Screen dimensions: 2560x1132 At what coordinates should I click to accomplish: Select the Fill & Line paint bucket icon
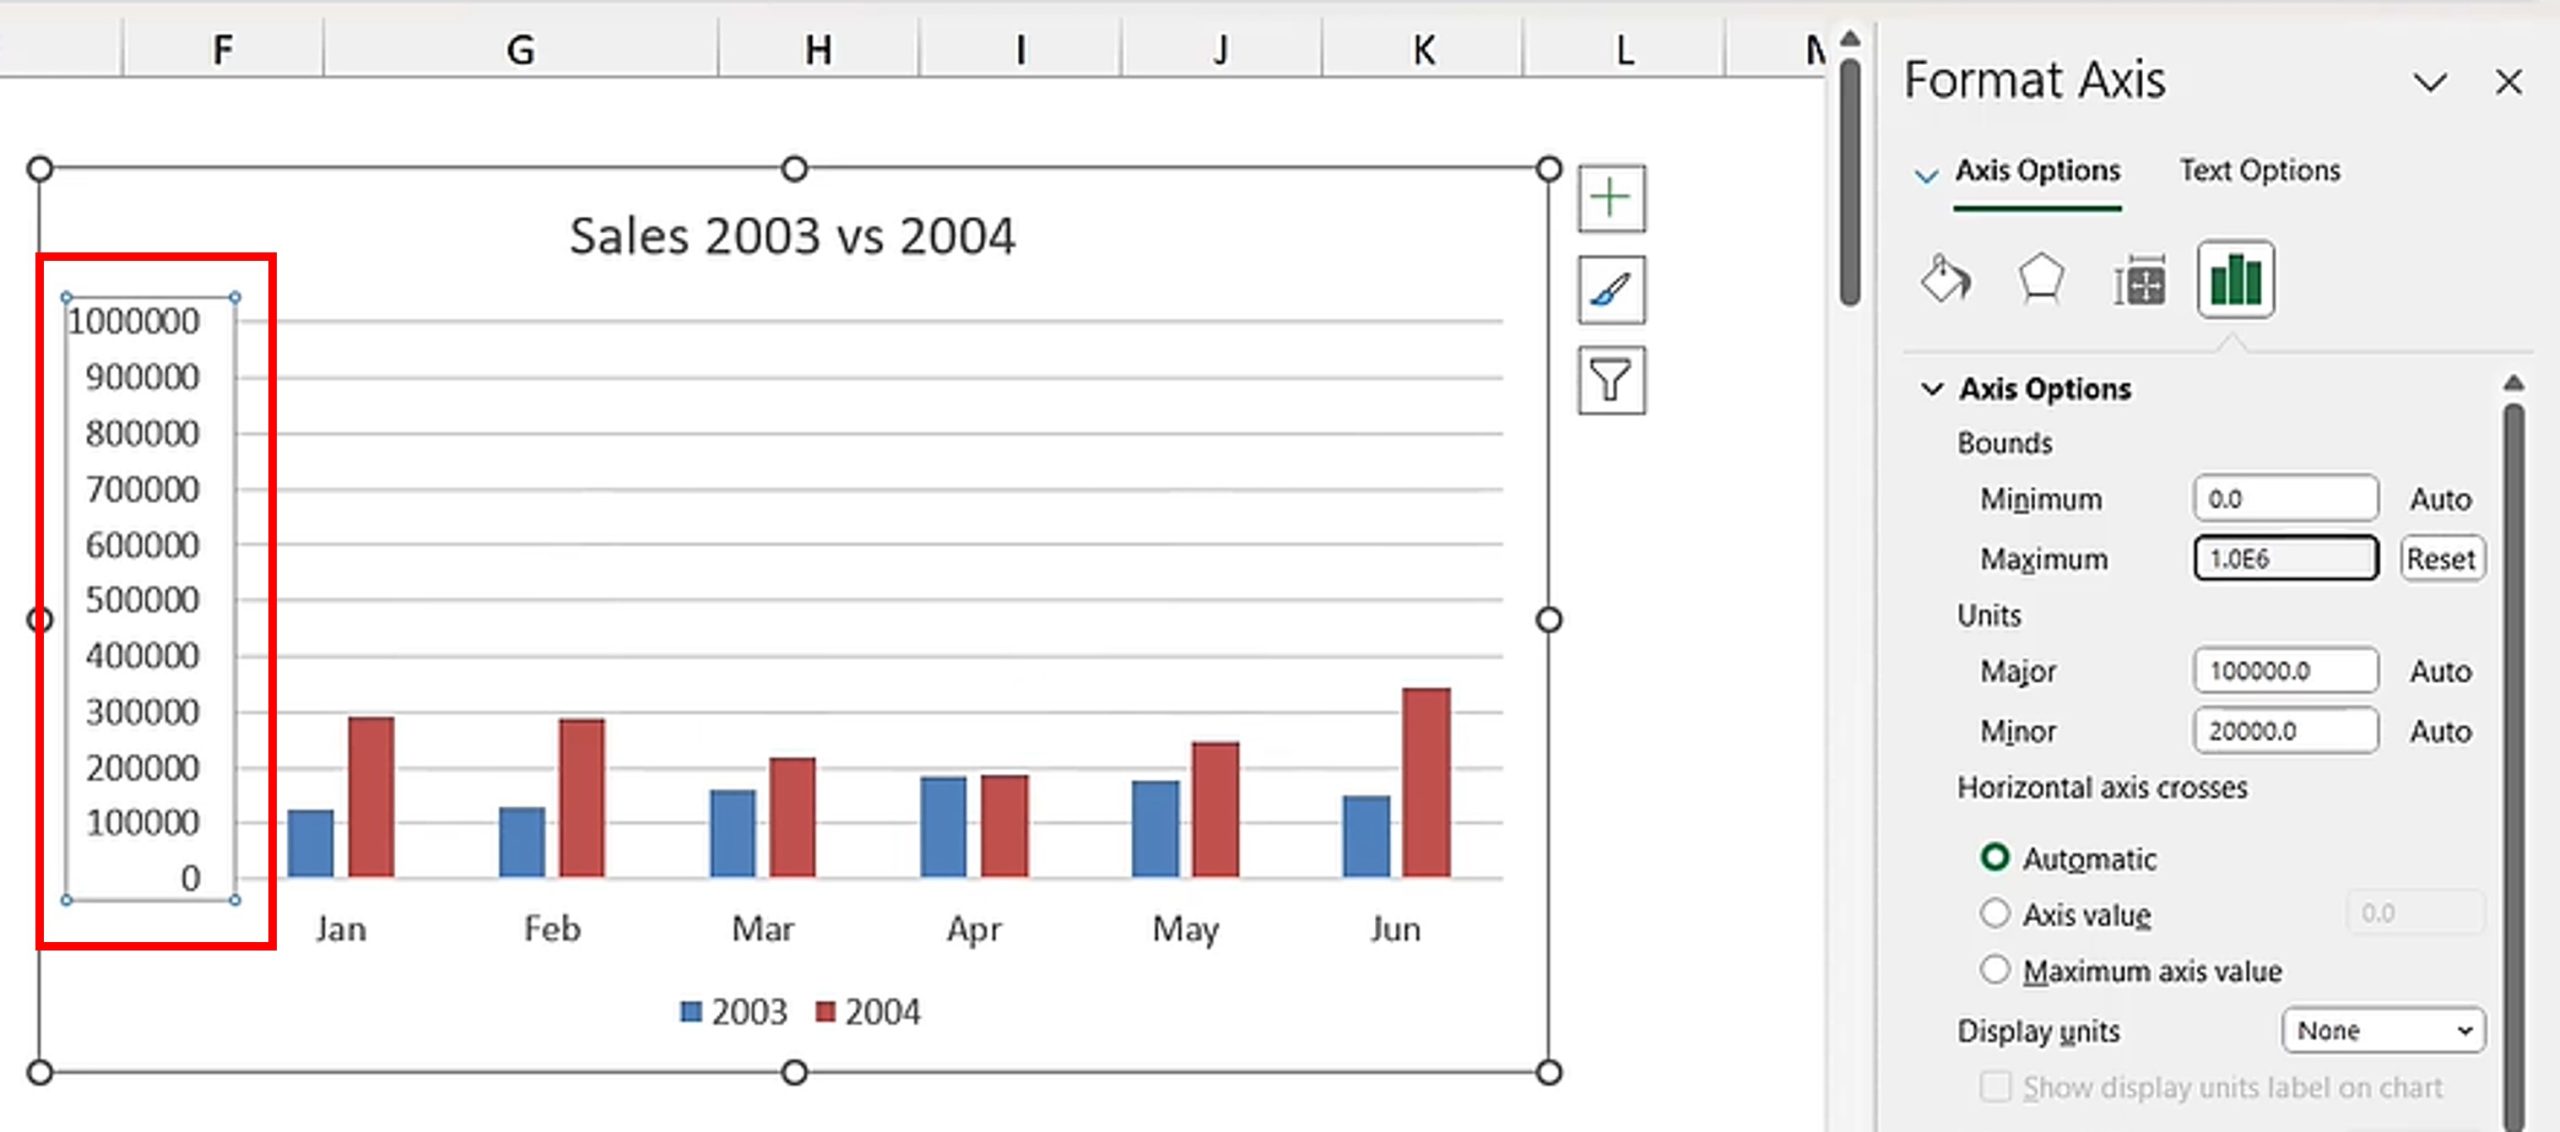coord(1945,279)
